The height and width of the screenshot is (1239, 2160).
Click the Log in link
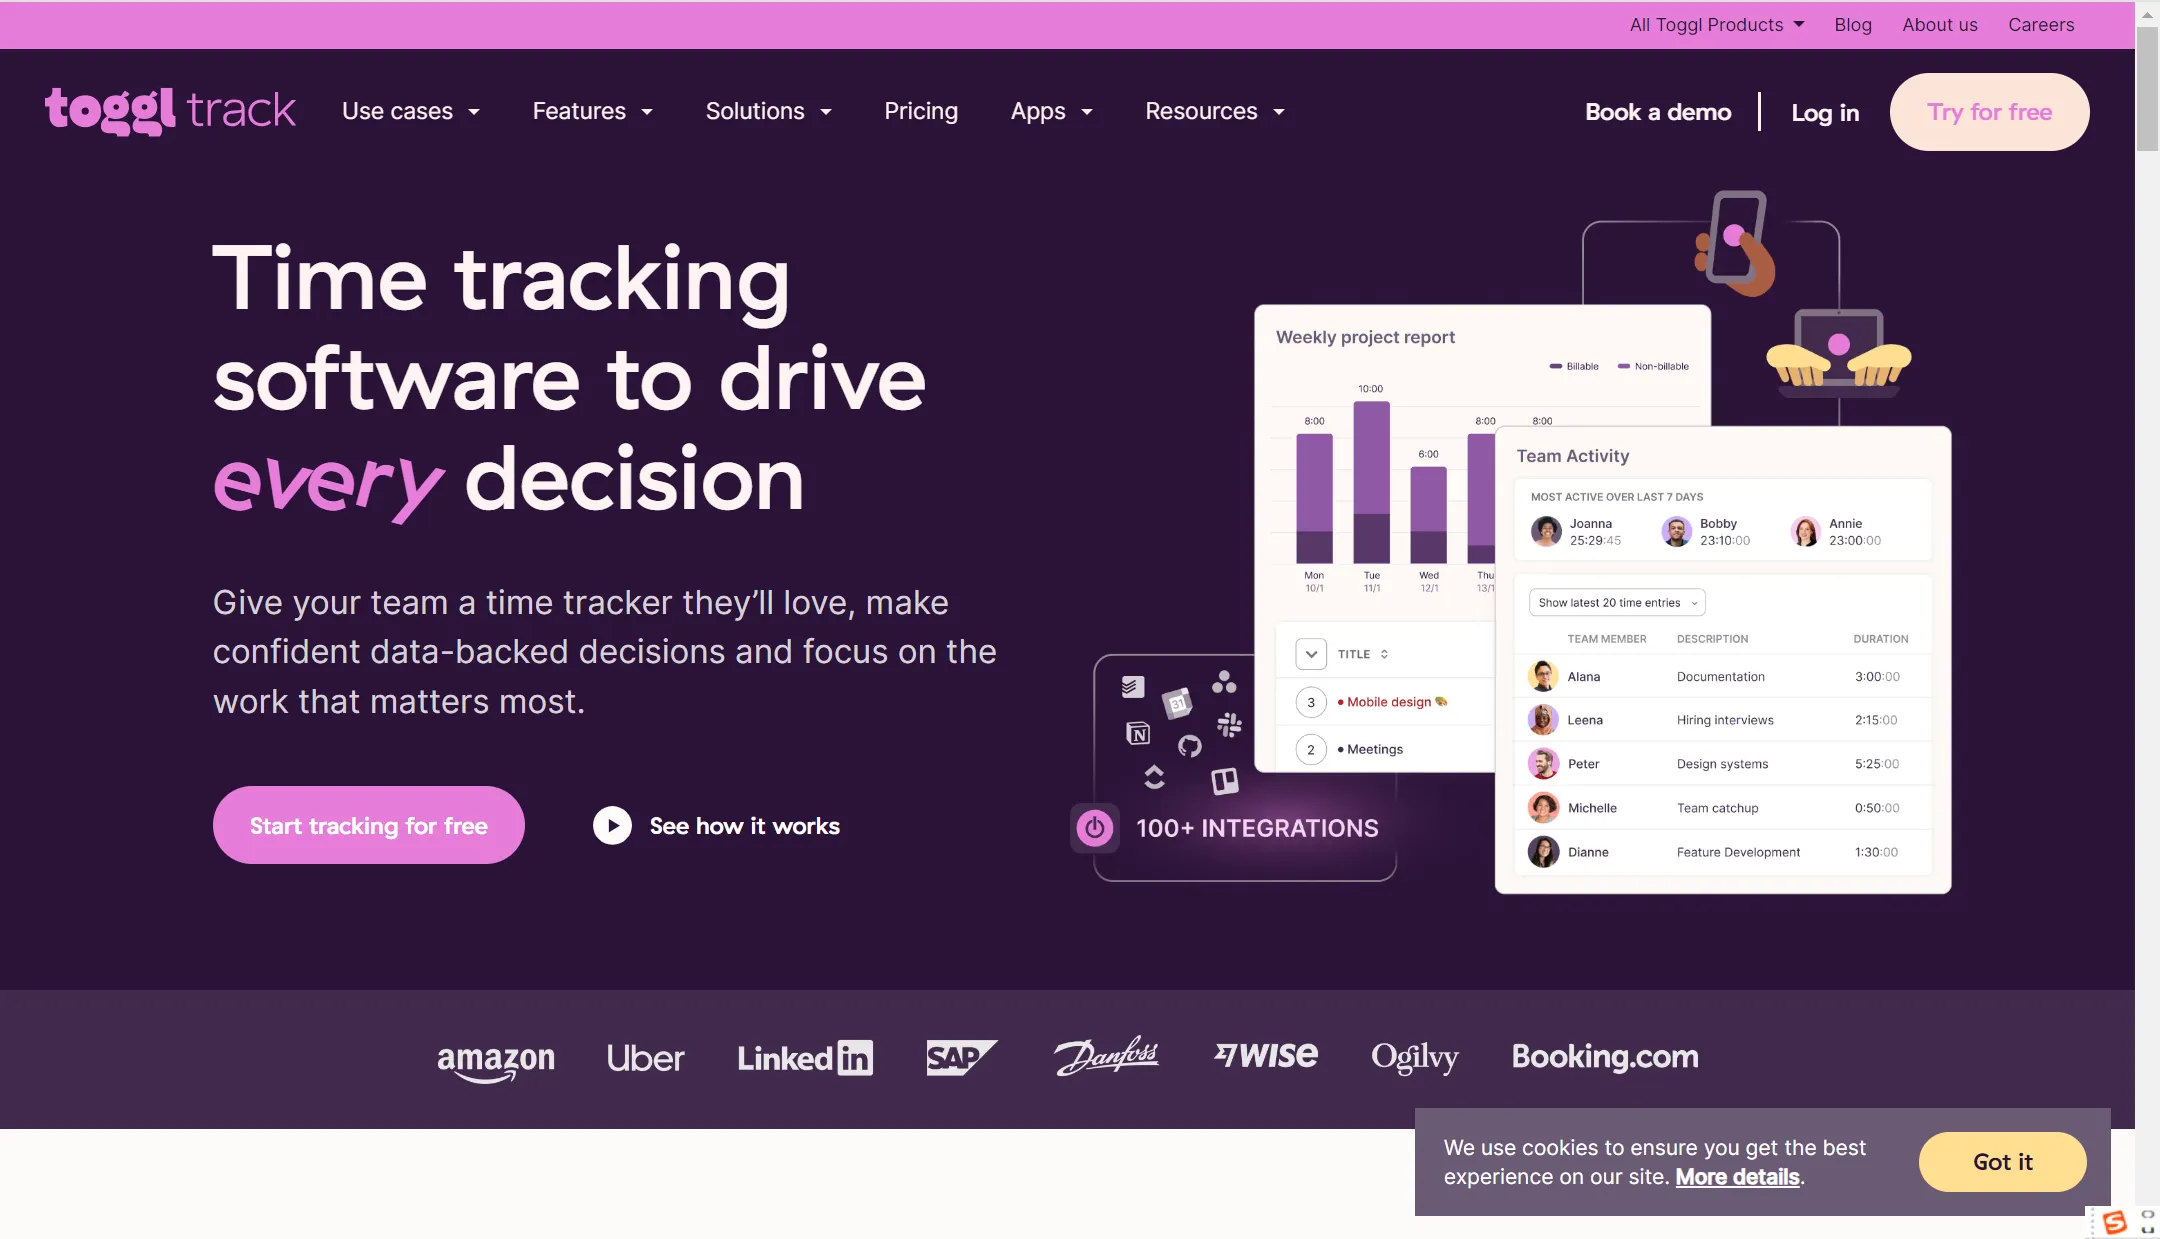point(1825,111)
